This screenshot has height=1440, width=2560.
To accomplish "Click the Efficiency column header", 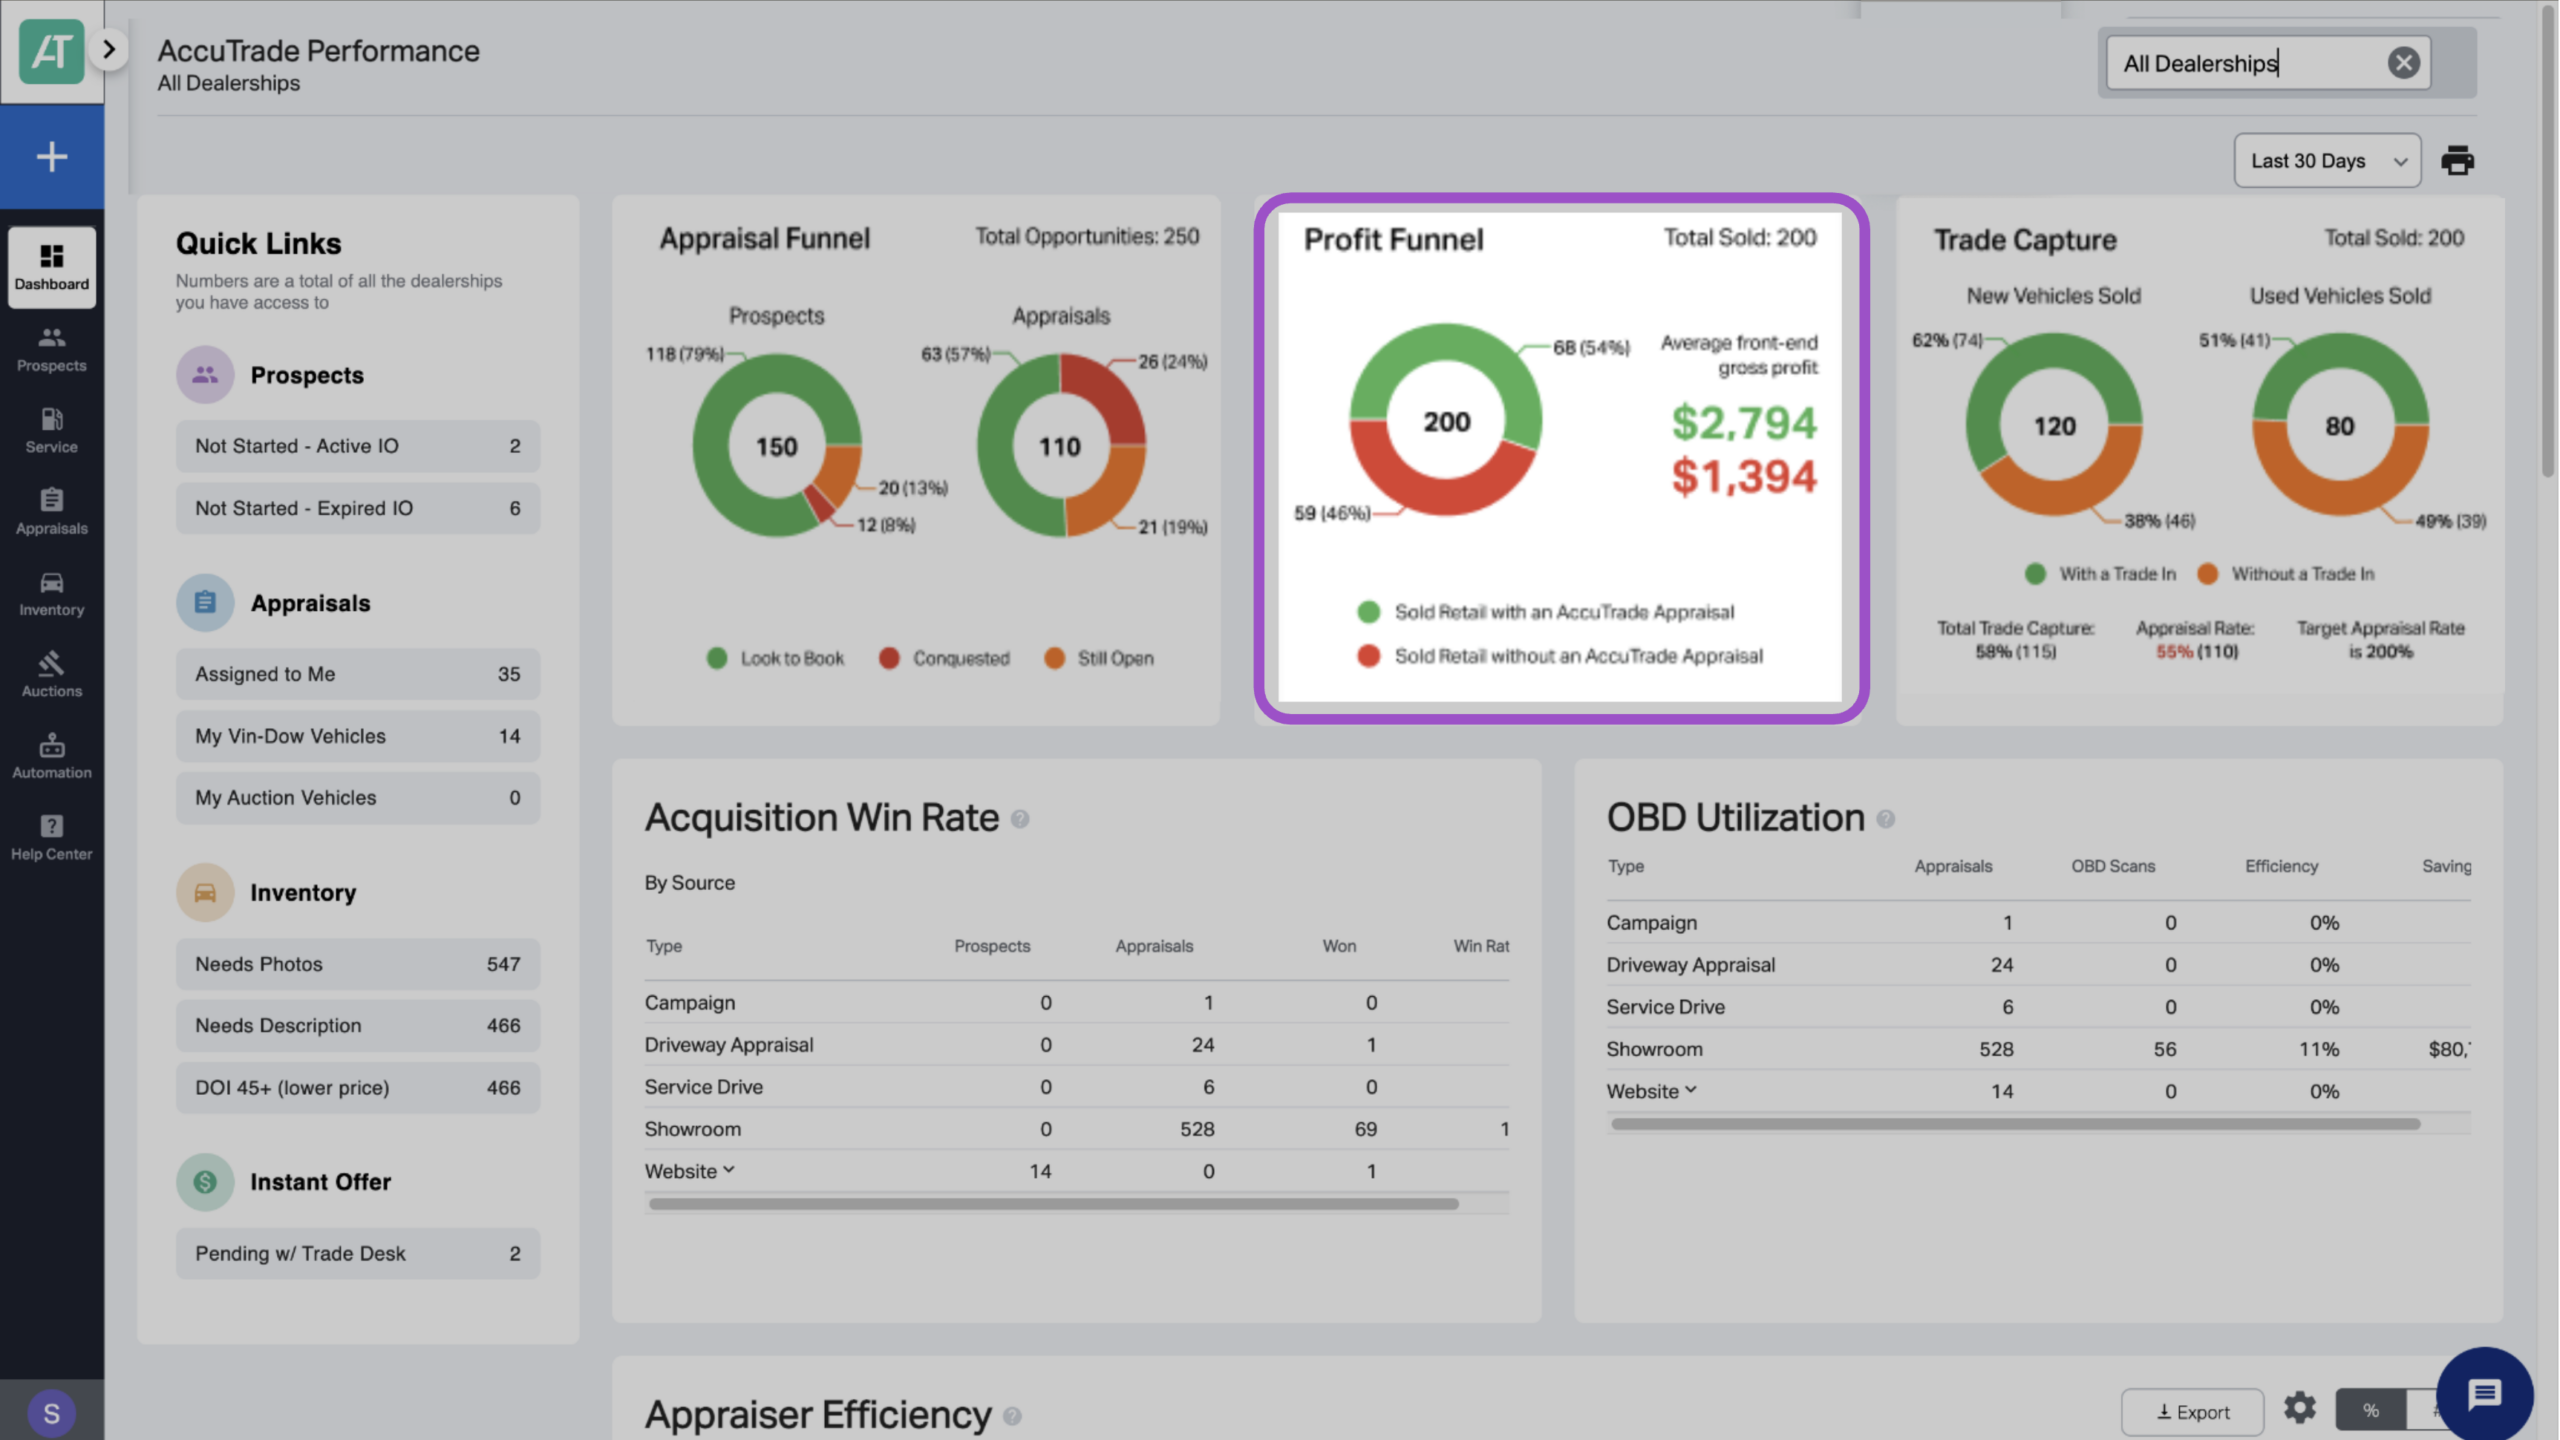I will [2281, 866].
